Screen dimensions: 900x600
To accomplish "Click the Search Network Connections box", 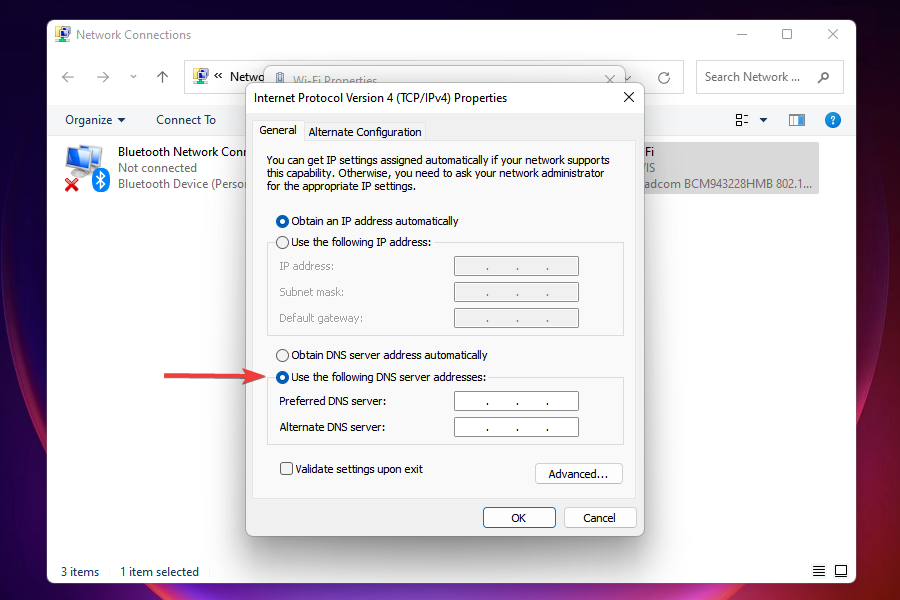I will [x=769, y=77].
